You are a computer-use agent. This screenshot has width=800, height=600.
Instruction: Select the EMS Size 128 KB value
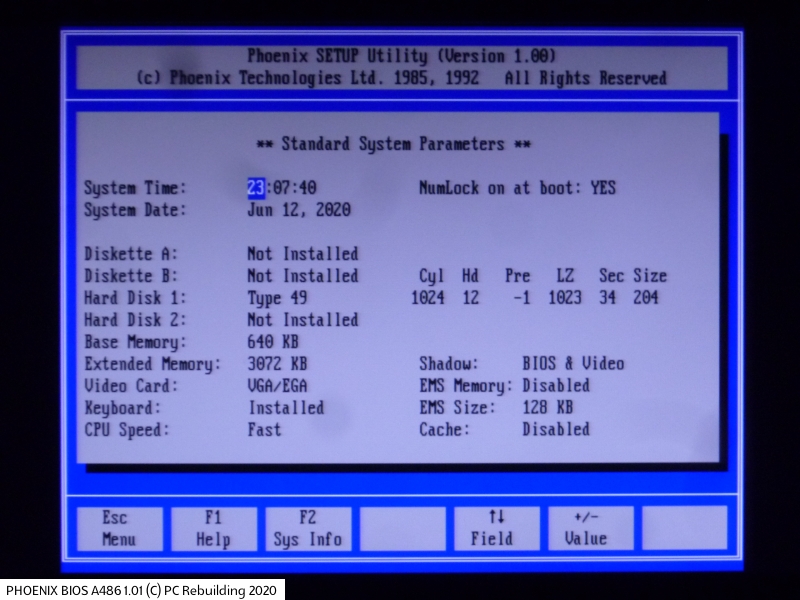point(547,408)
